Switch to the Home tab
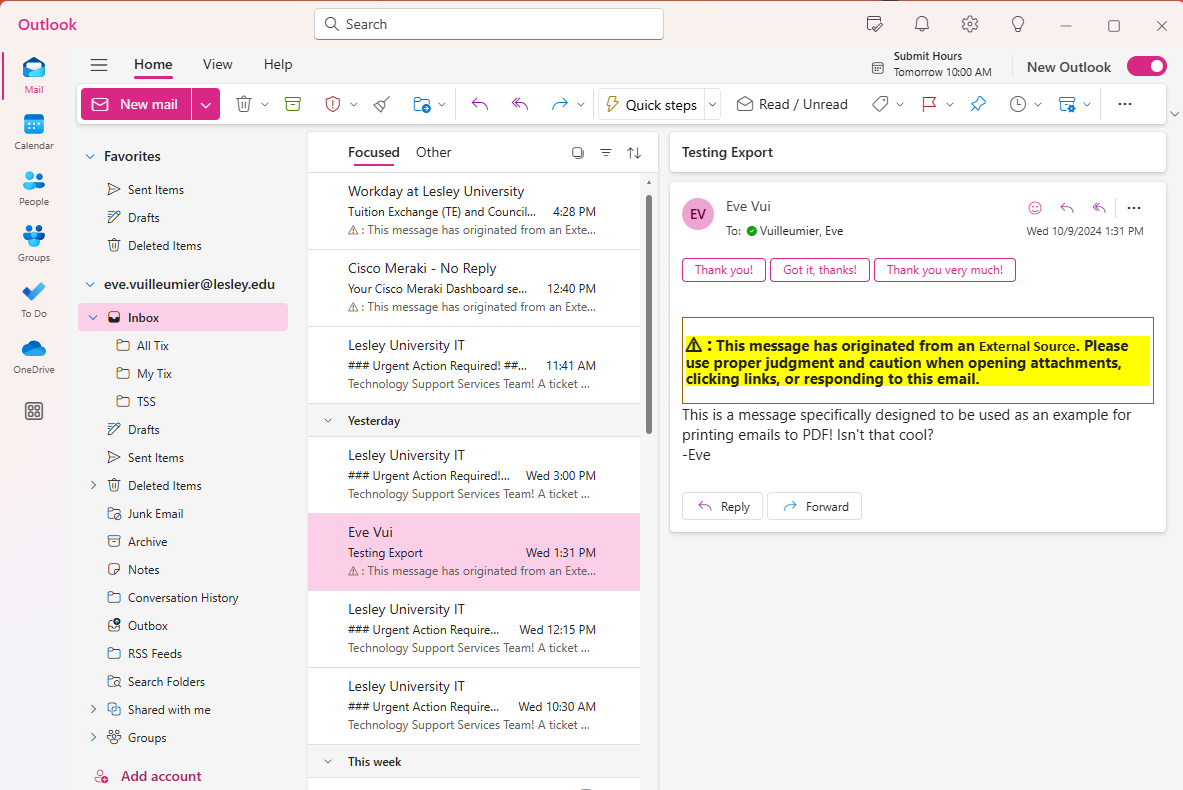The height and width of the screenshot is (790, 1183). click(x=153, y=65)
